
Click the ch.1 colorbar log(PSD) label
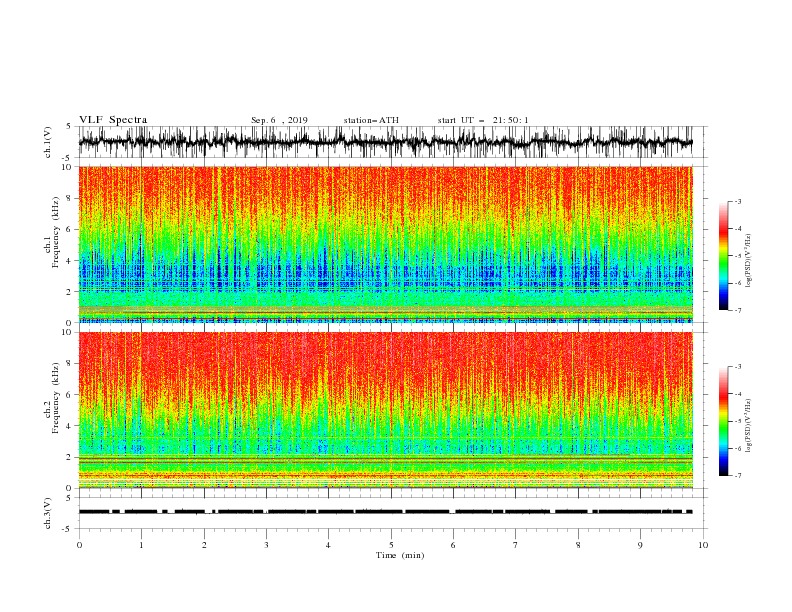(x=748, y=261)
